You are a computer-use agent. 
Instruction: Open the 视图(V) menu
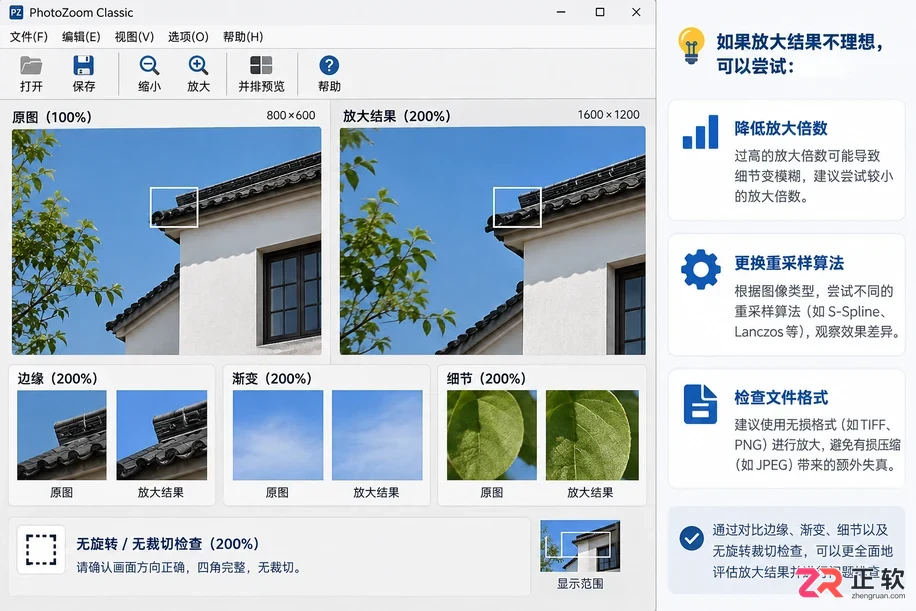click(134, 37)
